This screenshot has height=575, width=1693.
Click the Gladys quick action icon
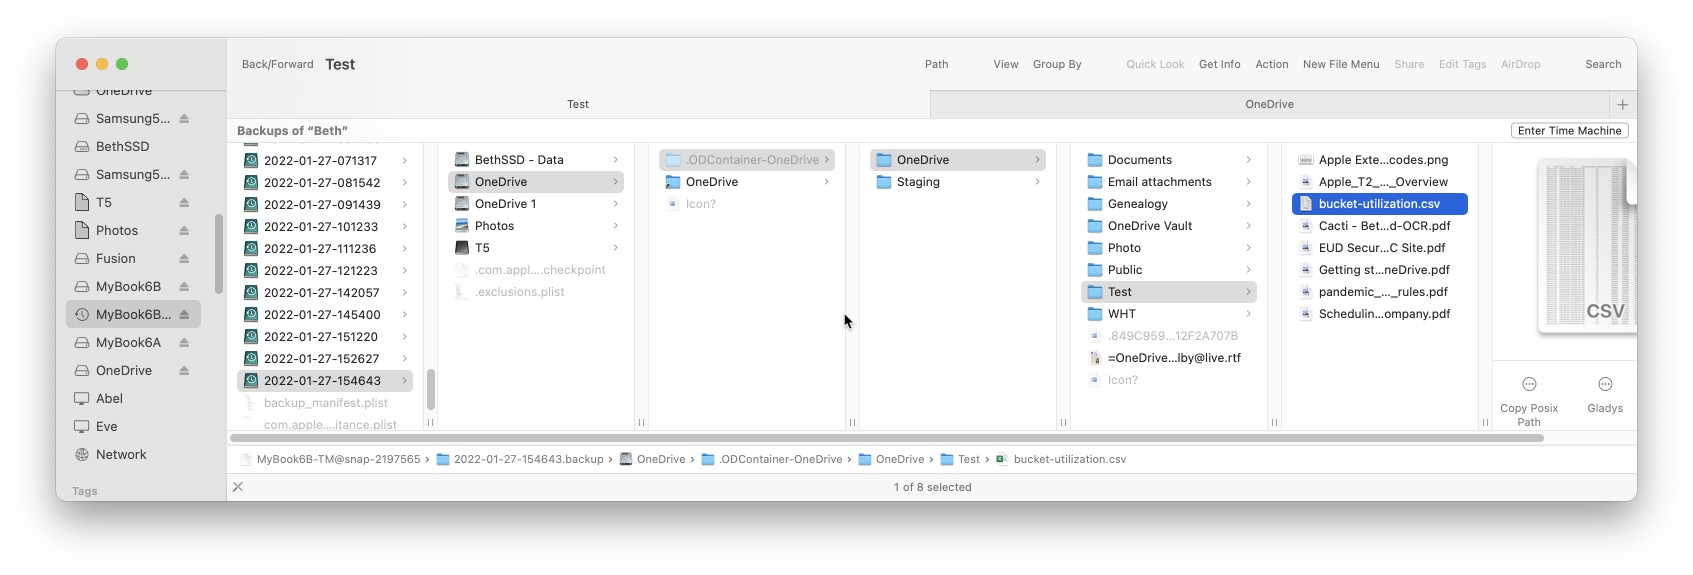click(x=1605, y=384)
